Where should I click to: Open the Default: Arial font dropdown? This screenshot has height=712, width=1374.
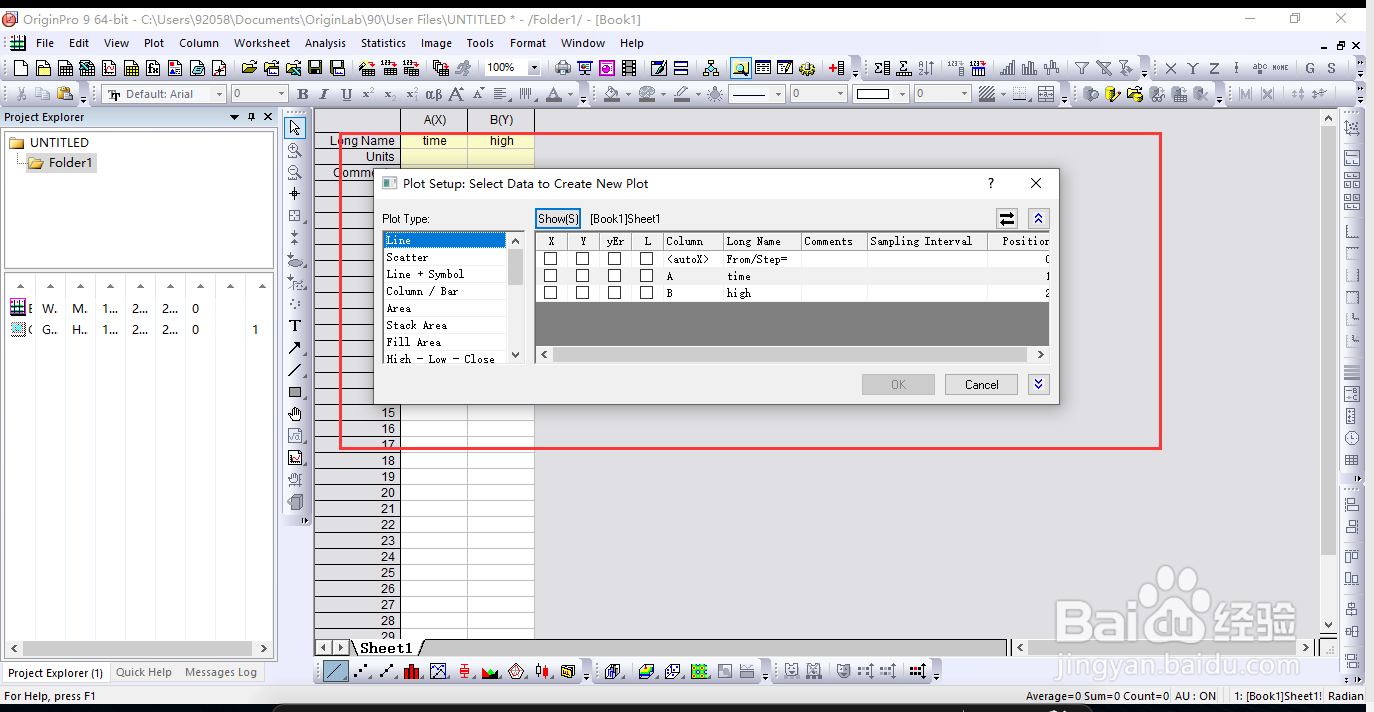219,94
